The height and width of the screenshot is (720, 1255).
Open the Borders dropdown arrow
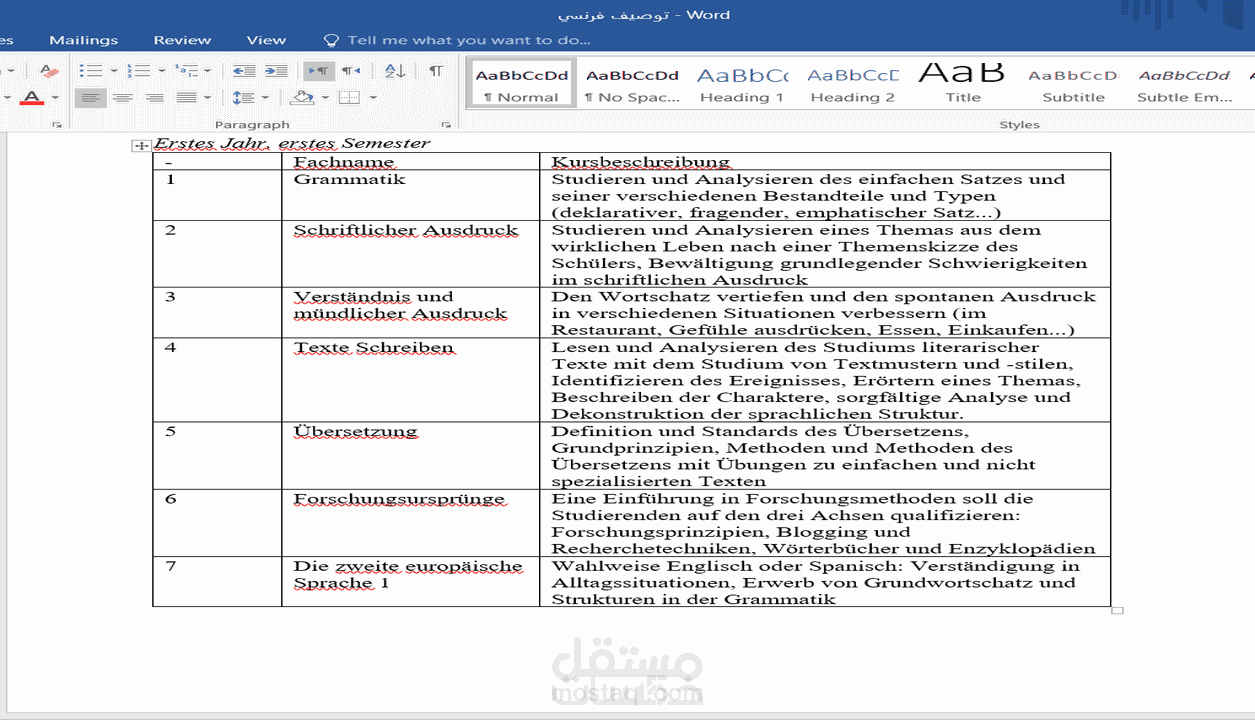(x=373, y=98)
